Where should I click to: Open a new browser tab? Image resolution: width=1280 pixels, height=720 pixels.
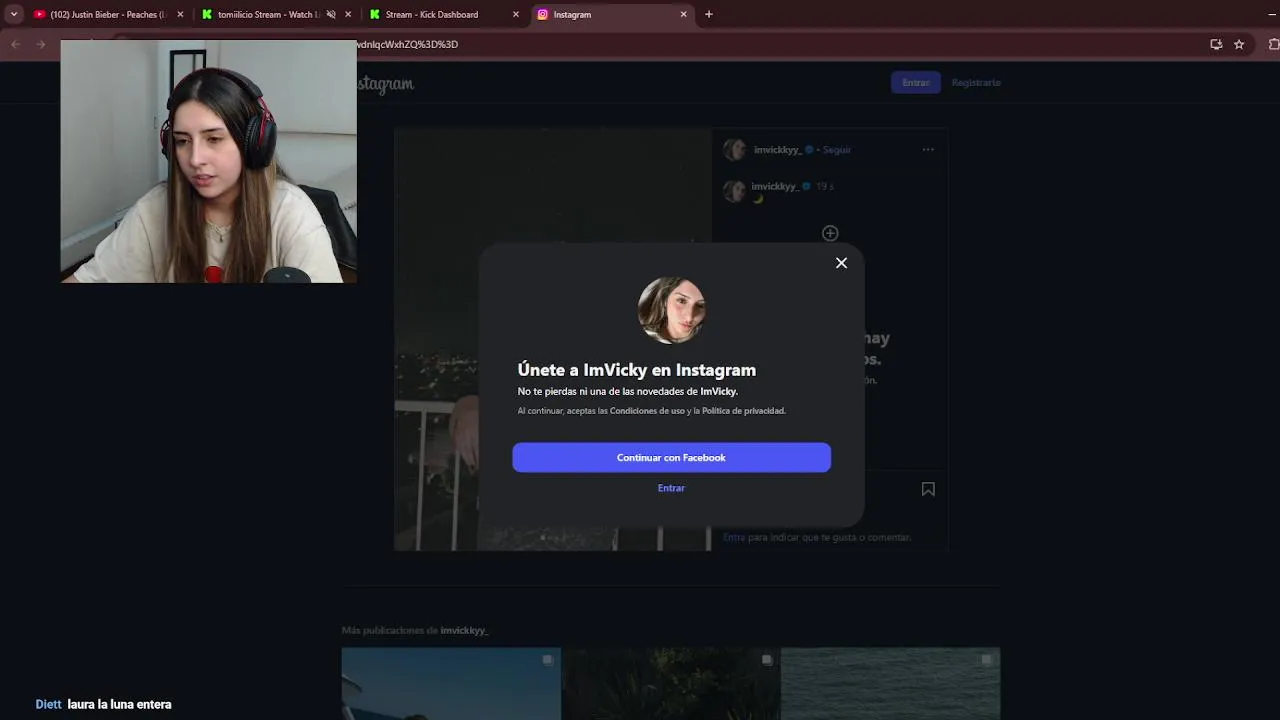pyautogui.click(x=709, y=14)
